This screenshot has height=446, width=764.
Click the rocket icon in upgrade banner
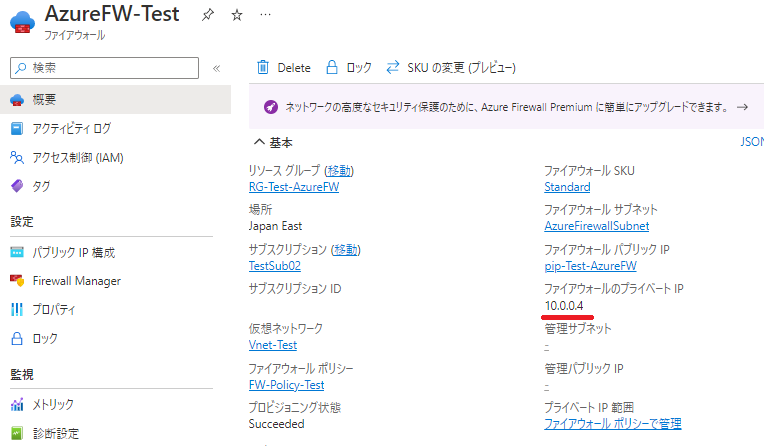271,107
